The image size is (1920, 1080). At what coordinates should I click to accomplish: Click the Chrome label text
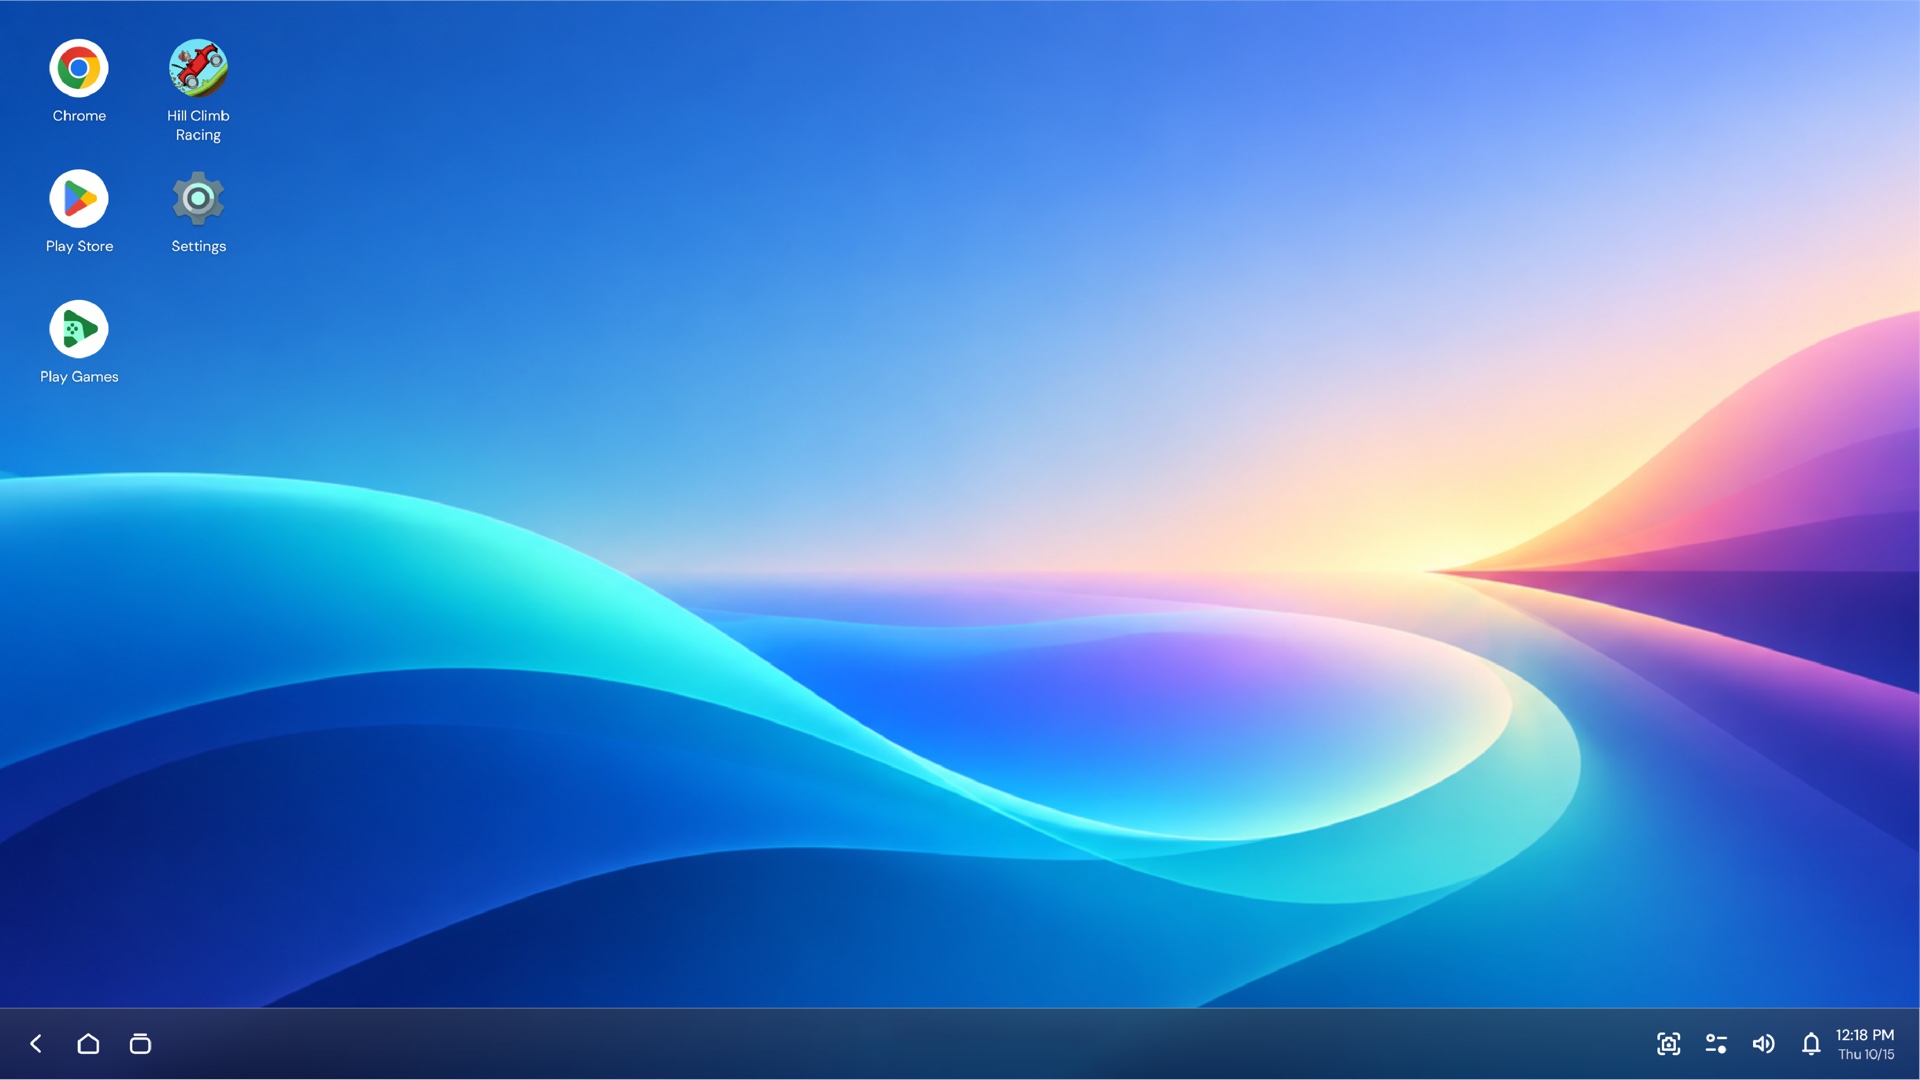point(79,116)
